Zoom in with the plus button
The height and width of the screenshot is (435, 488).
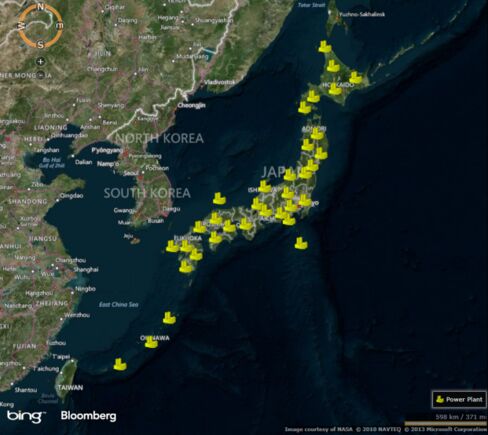point(41,61)
